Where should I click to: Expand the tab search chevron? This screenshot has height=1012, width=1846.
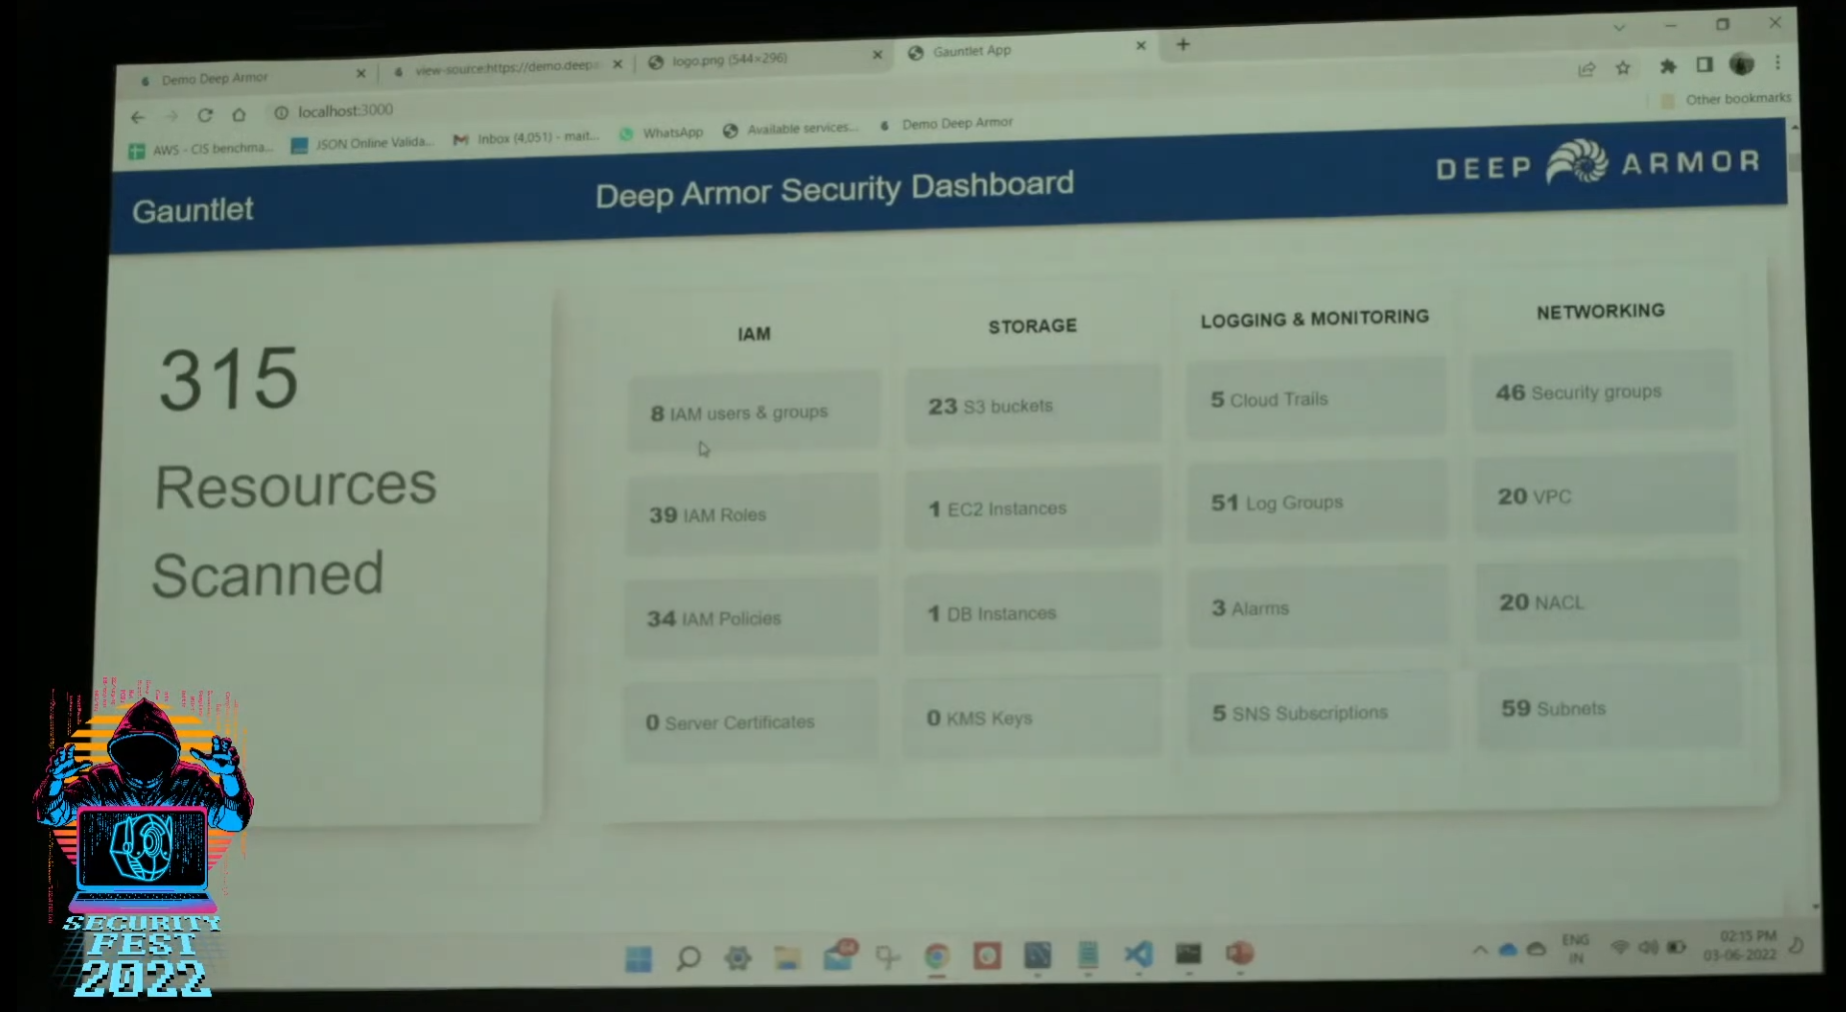click(1619, 27)
